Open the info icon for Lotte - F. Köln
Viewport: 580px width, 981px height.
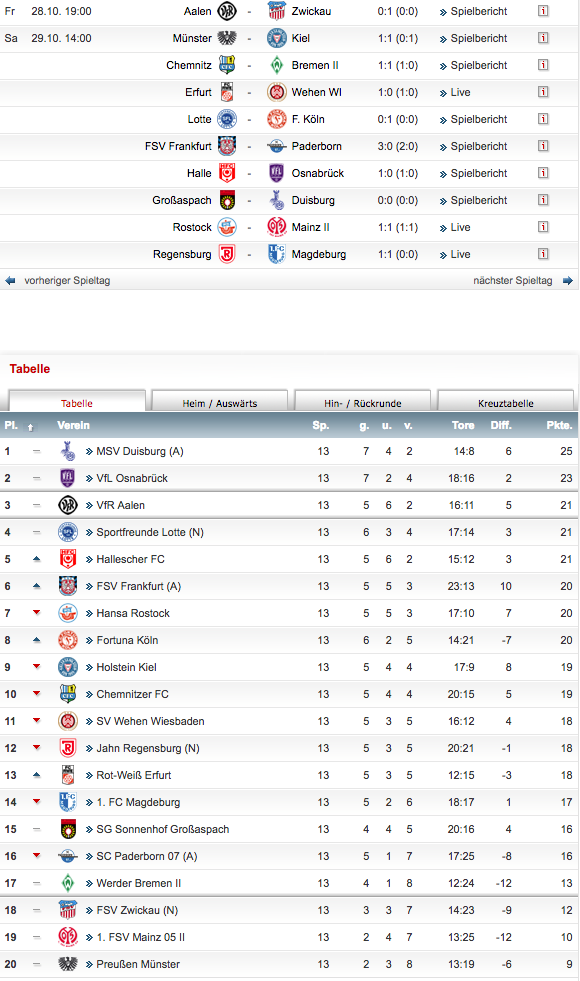(x=543, y=119)
